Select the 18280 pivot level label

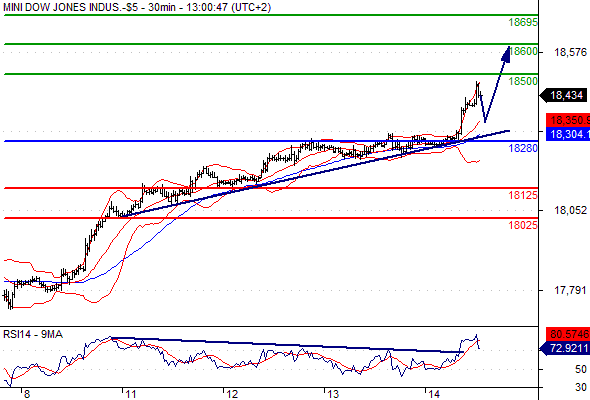523,148
